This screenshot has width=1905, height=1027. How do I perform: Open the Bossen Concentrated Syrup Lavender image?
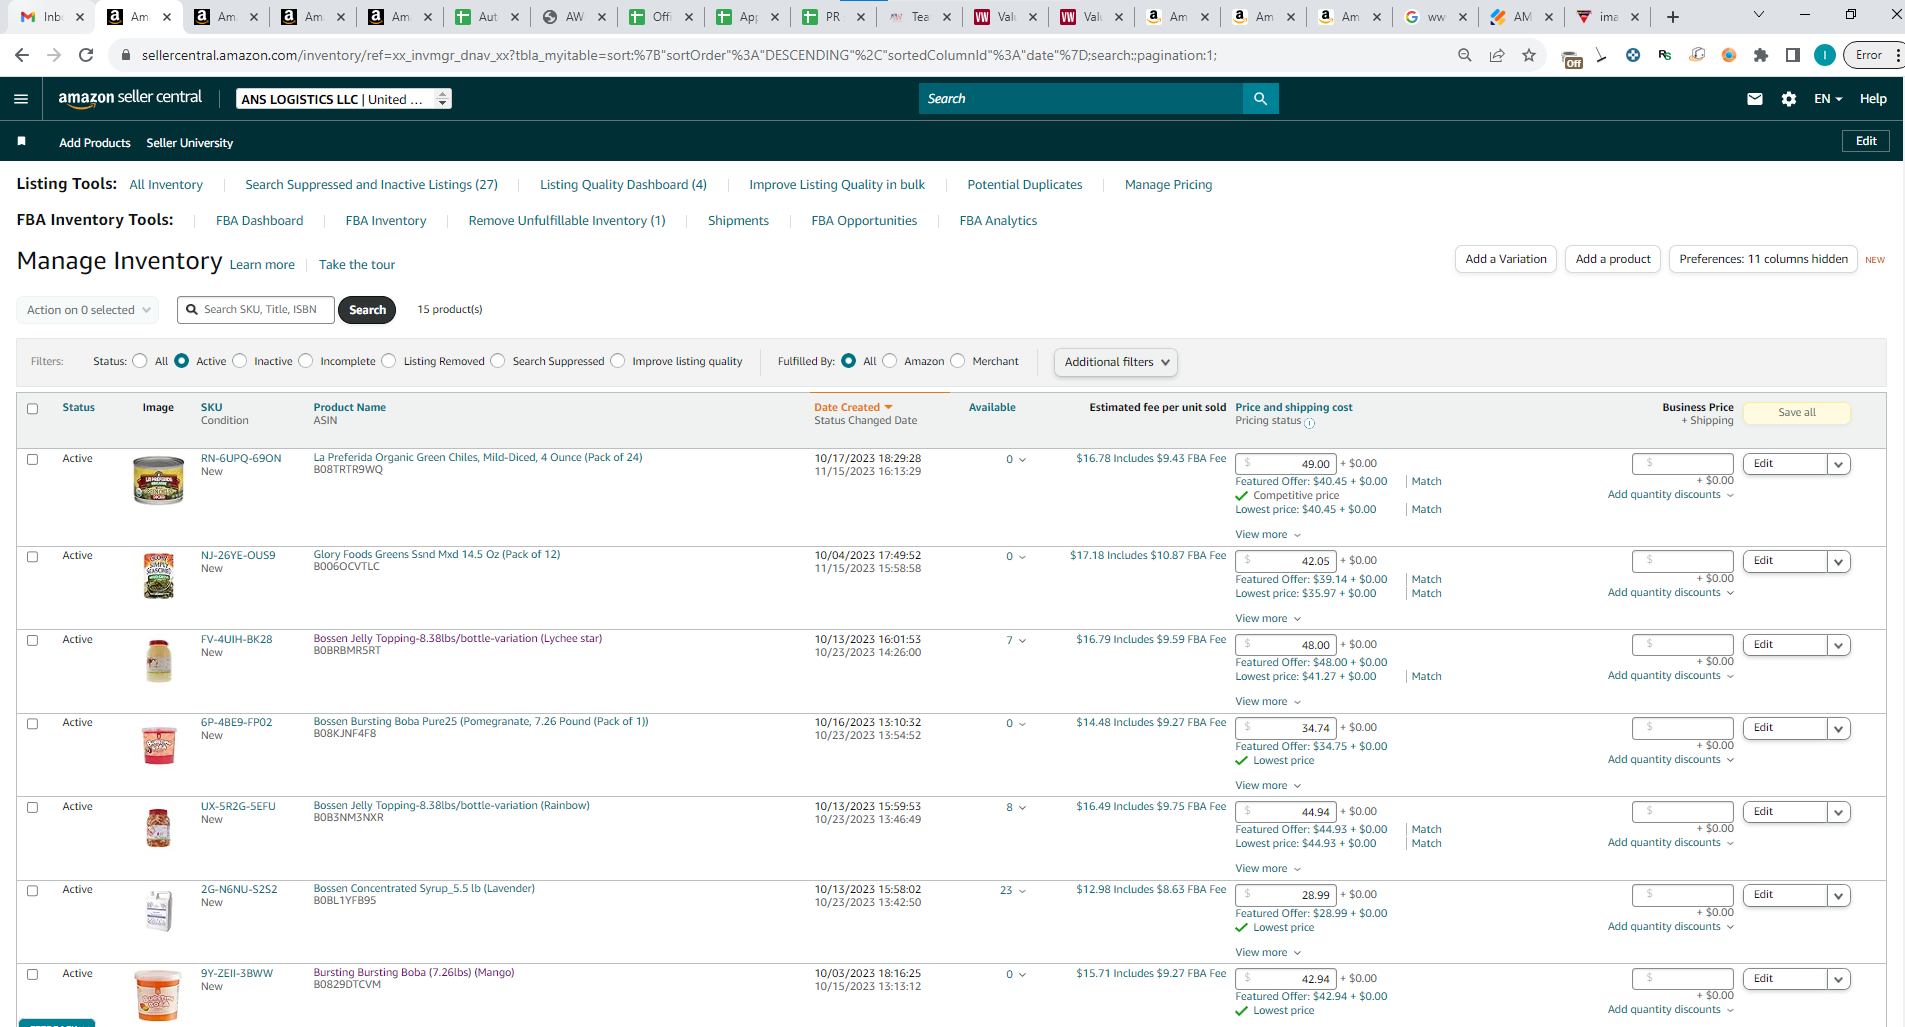pyautogui.click(x=158, y=910)
